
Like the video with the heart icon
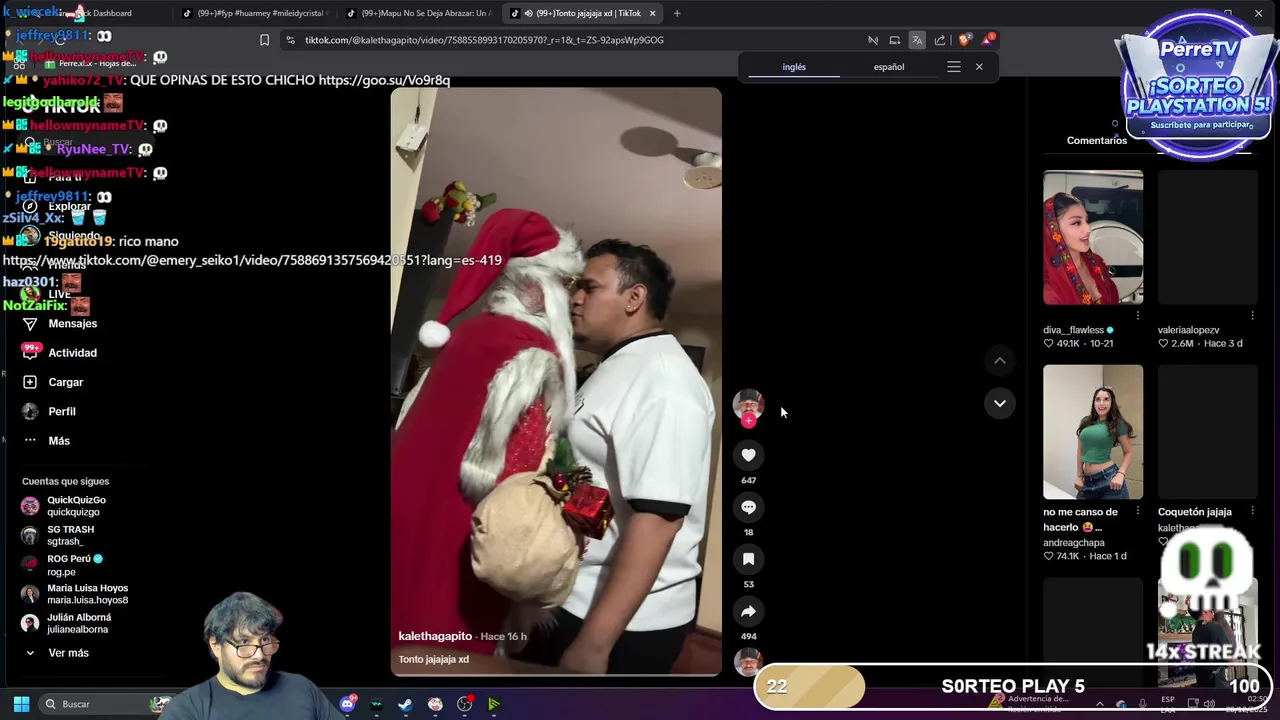[x=748, y=455]
